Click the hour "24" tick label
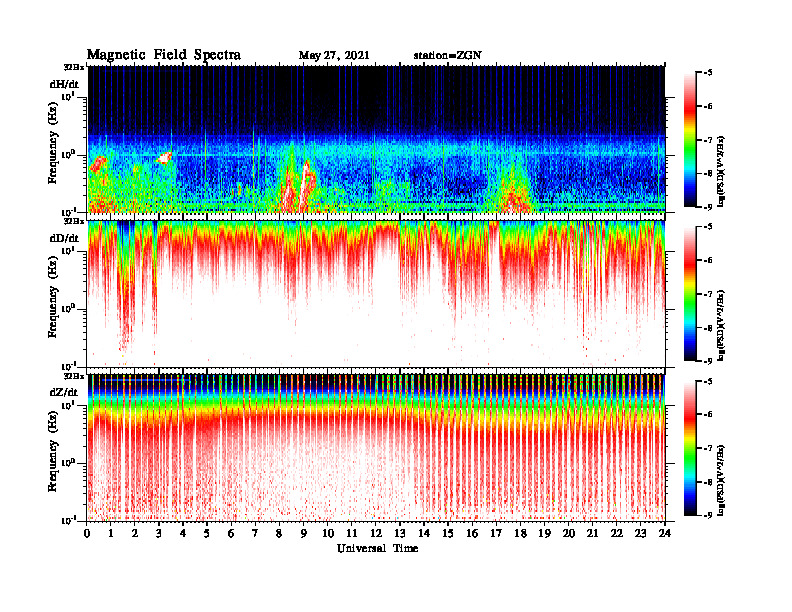The height and width of the screenshot is (612, 792). pos(665,534)
